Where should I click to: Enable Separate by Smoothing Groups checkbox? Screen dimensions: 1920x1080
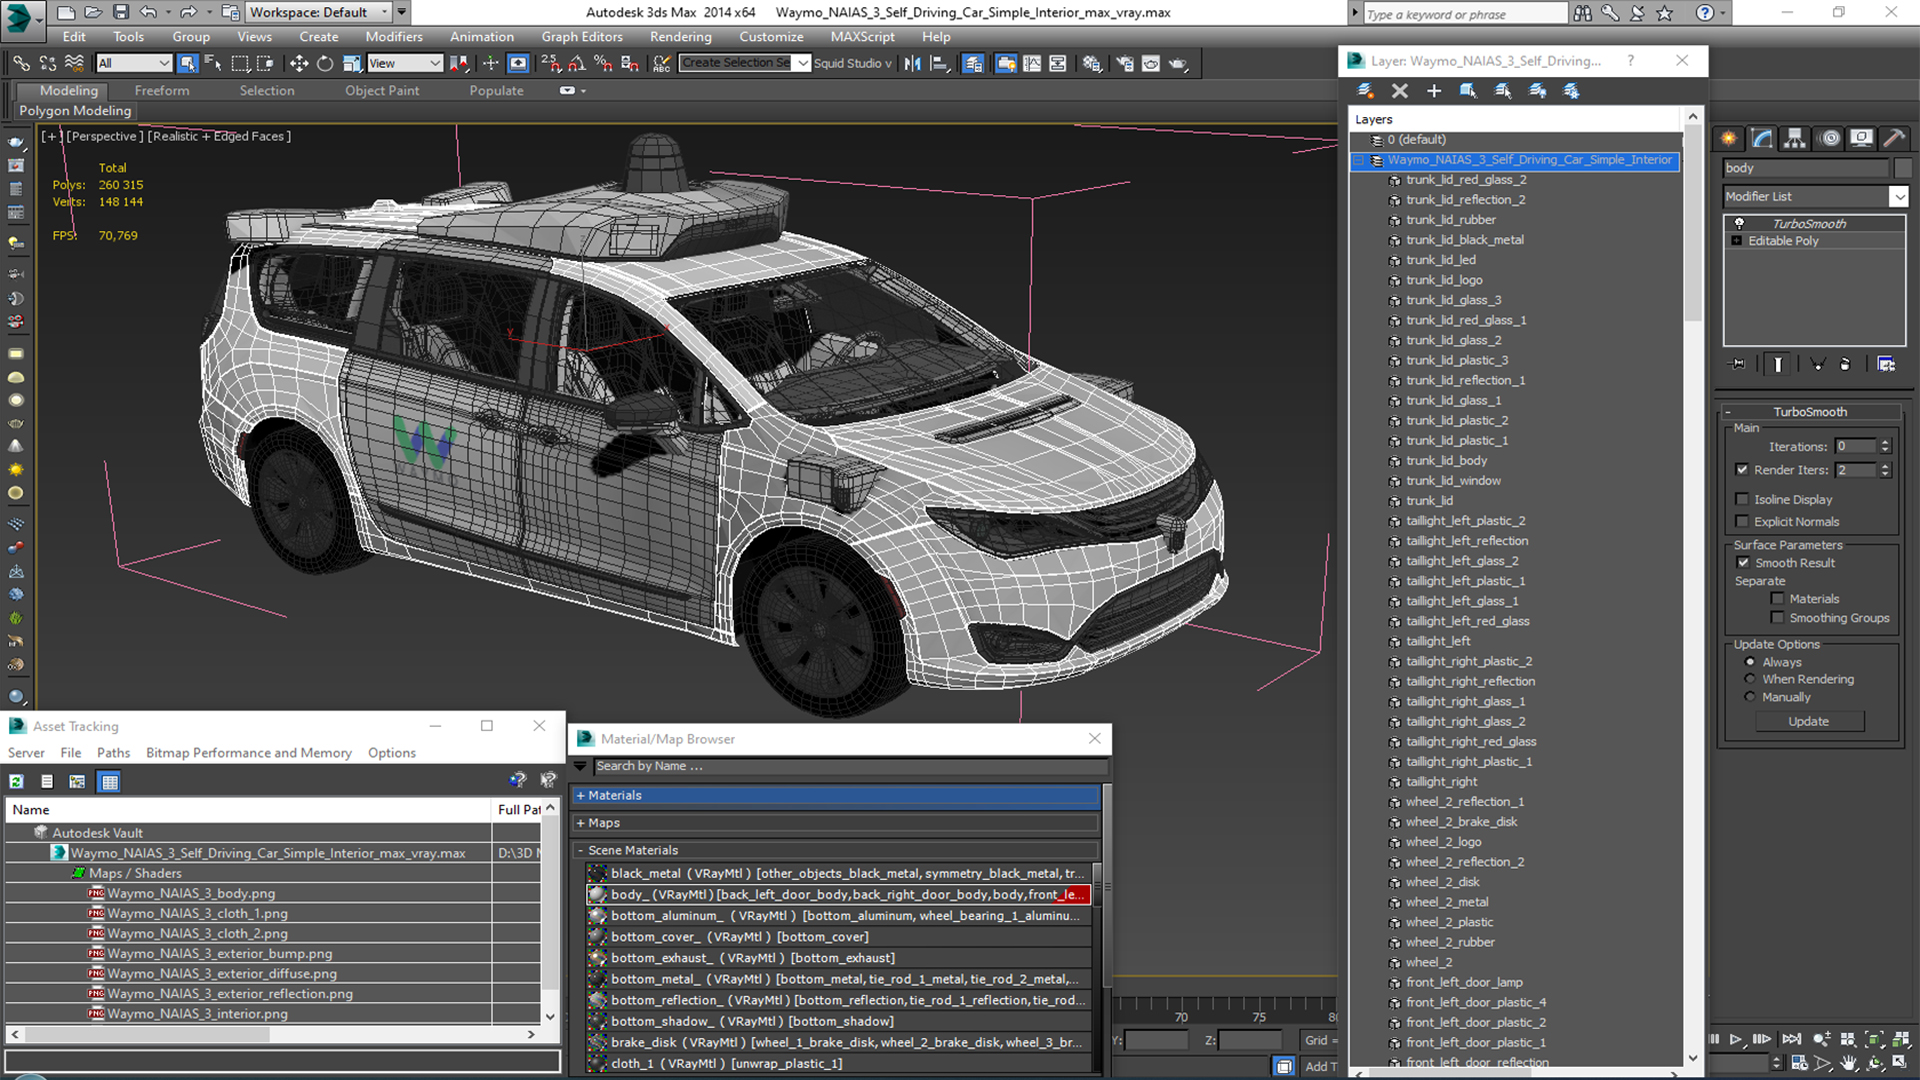[1777, 618]
